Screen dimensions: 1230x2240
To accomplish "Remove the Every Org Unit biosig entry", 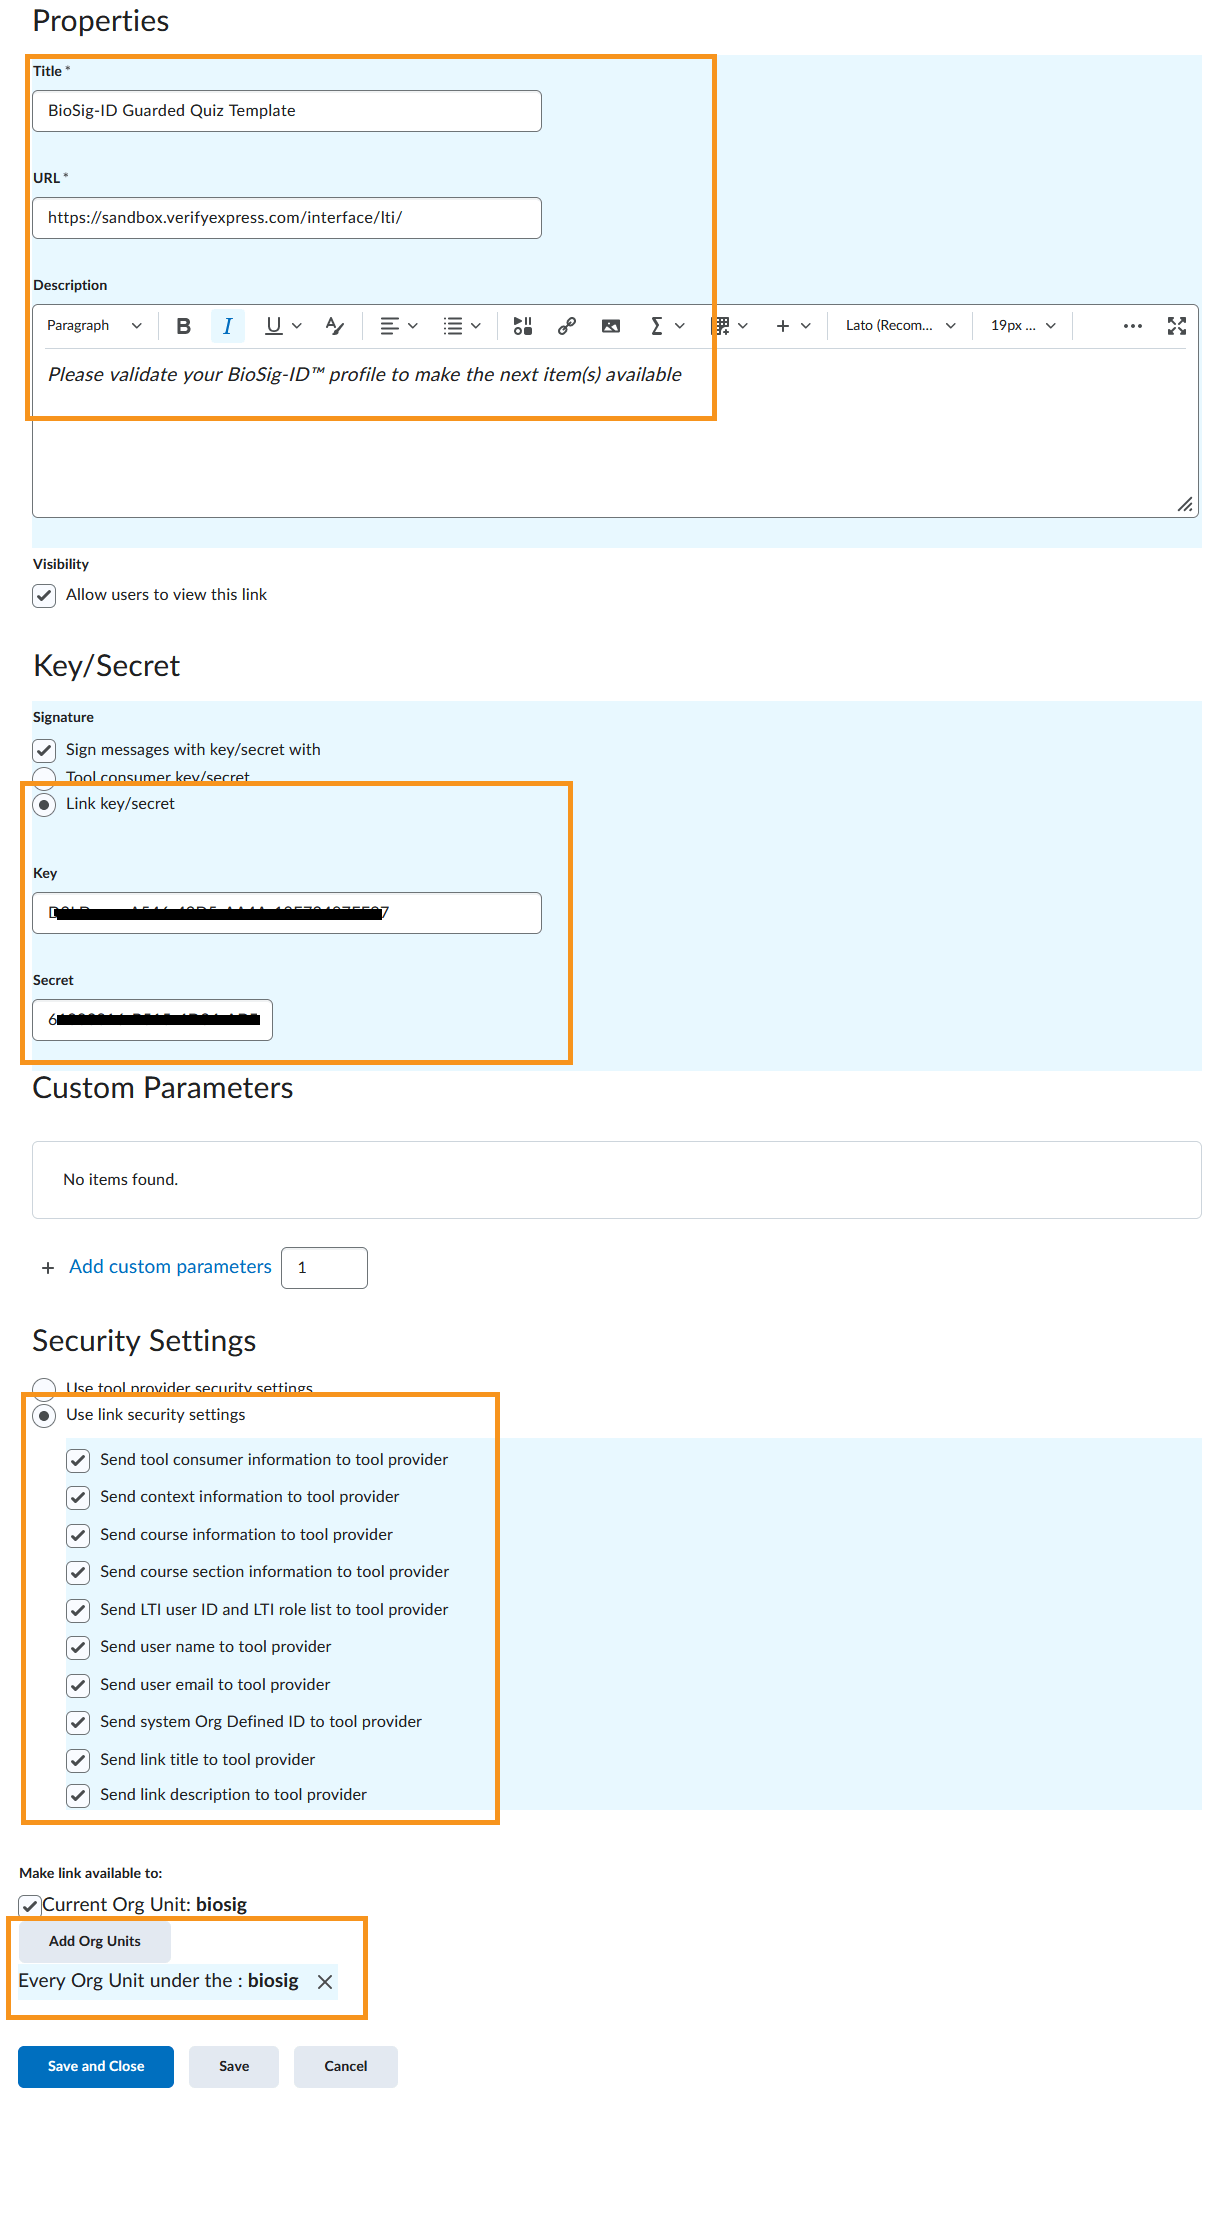I will pos(325,1982).
